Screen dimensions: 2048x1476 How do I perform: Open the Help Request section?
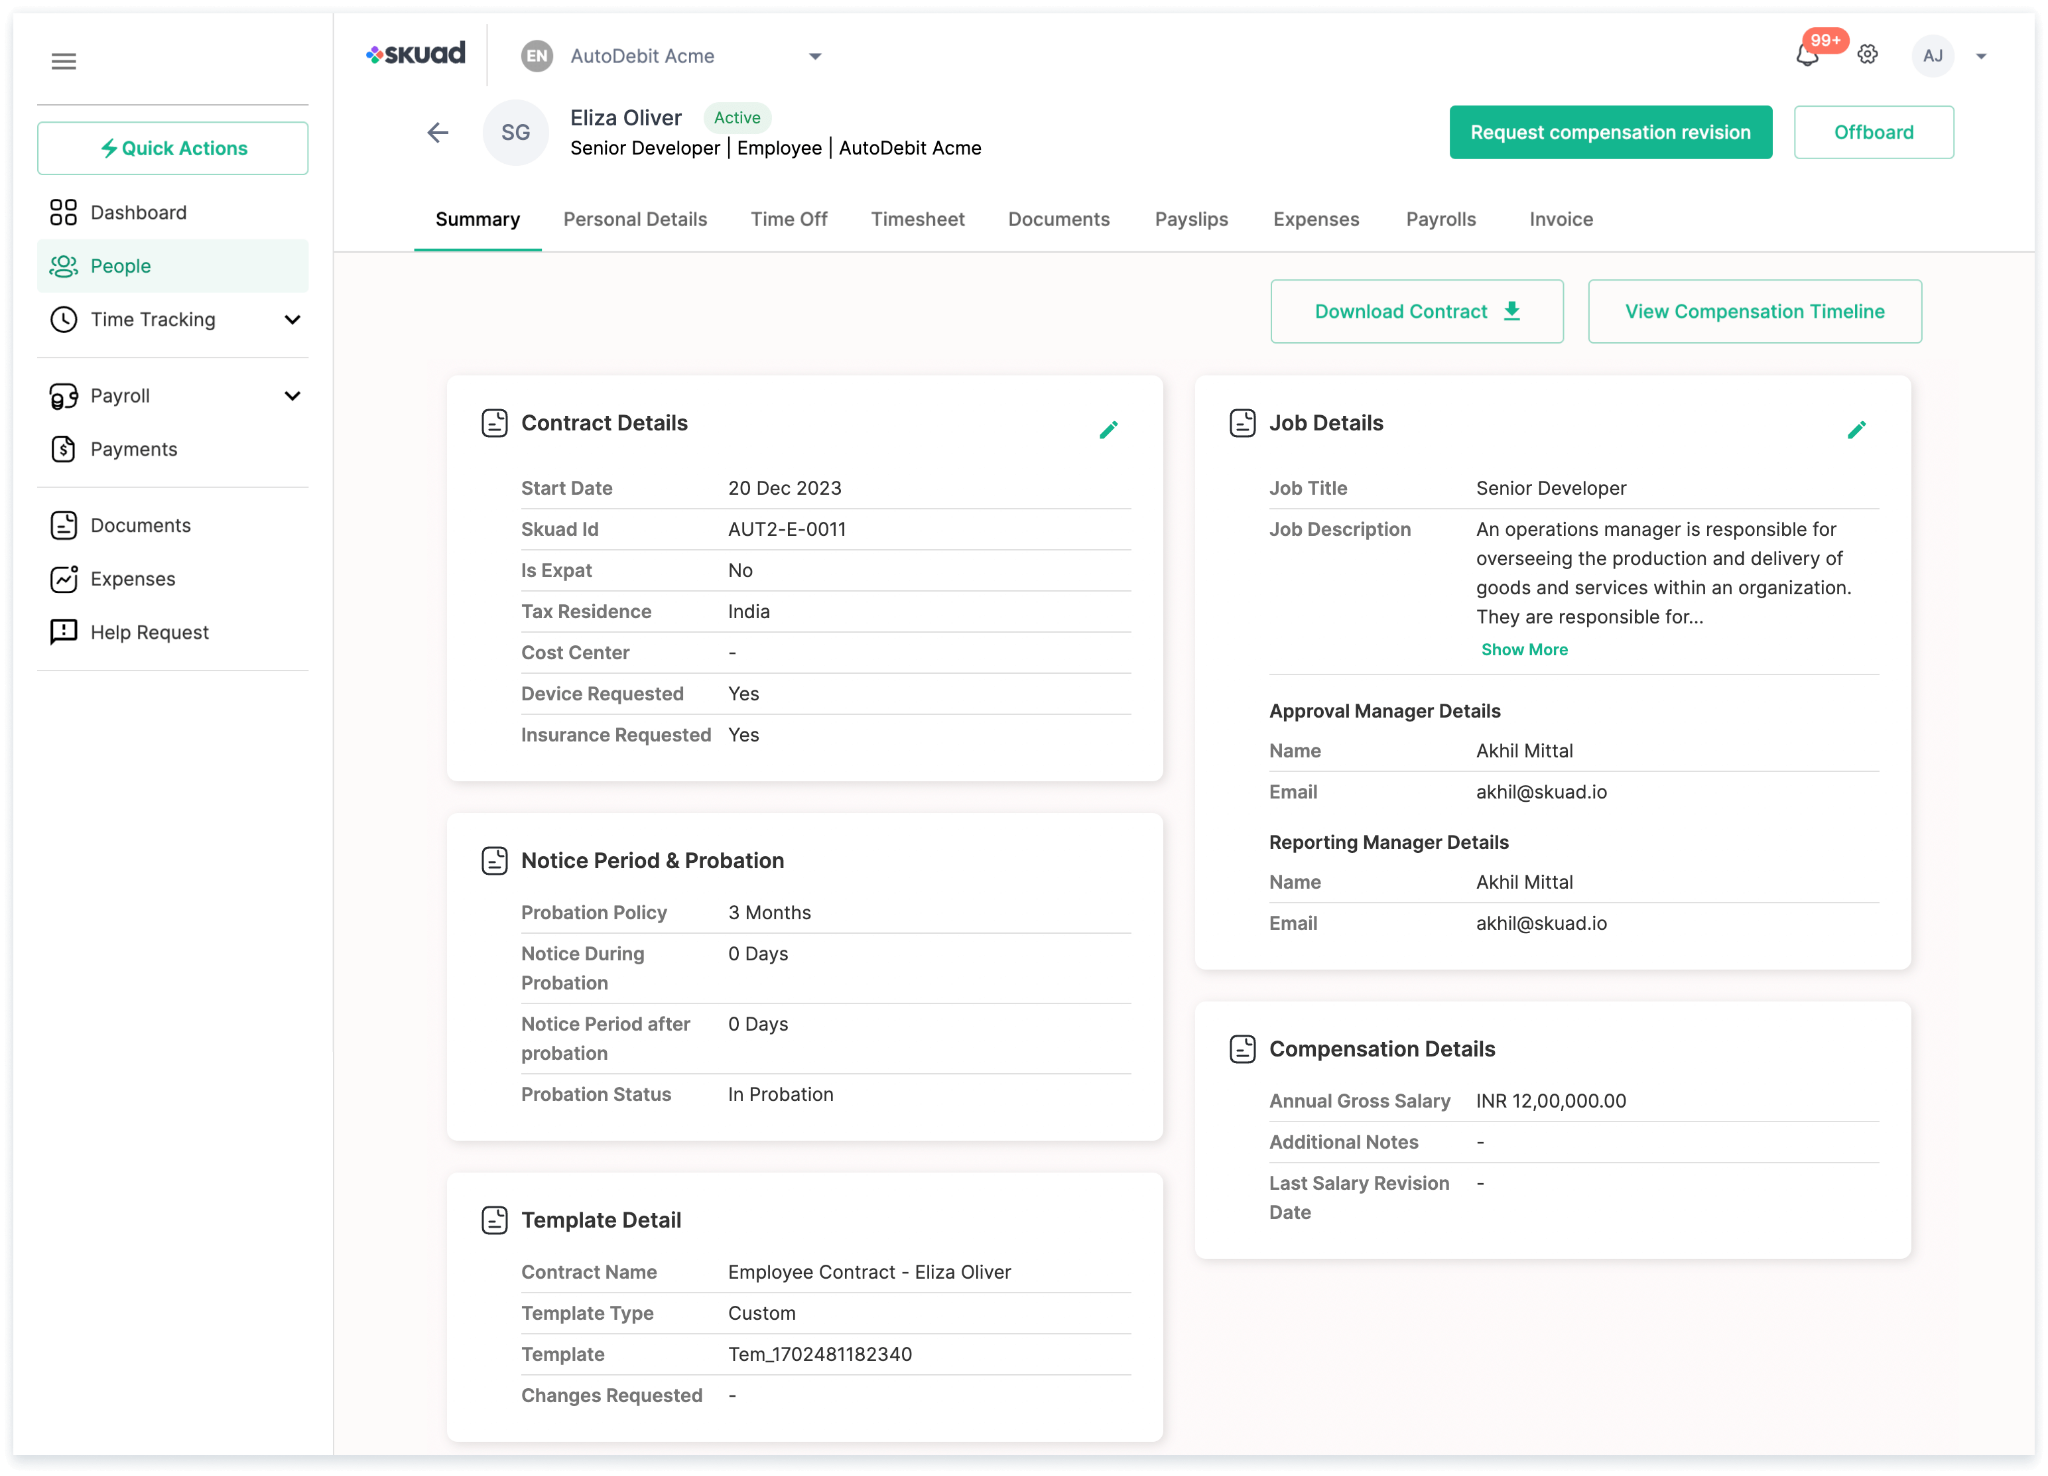149,632
